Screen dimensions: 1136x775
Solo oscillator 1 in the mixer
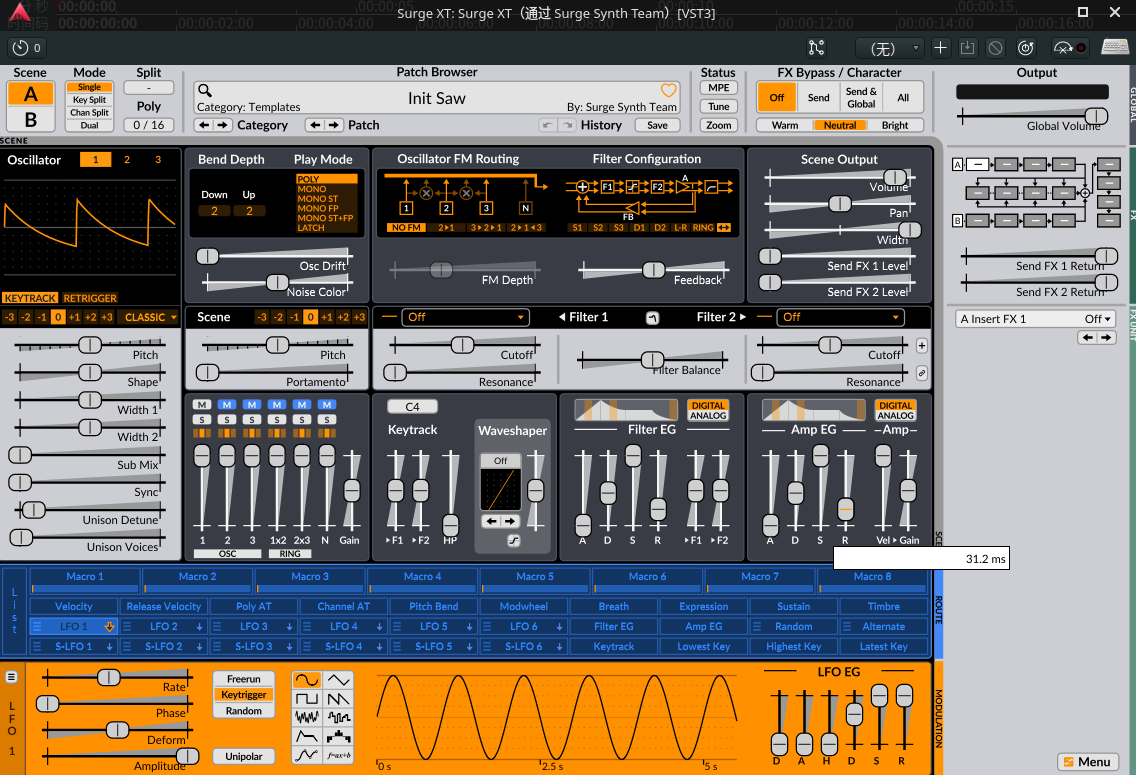pyautogui.click(x=202, y=419)
